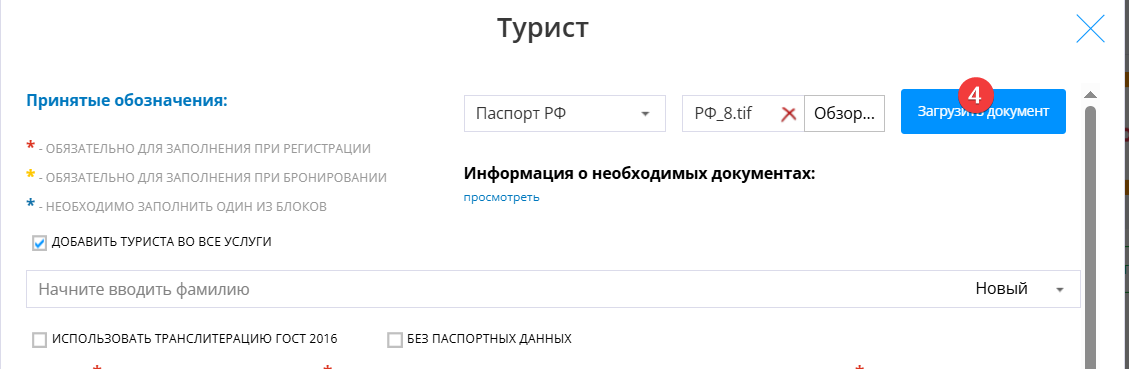Click Загрузить документ button
The width and height of the screenshot is (1129, 369).
[983, 112]
